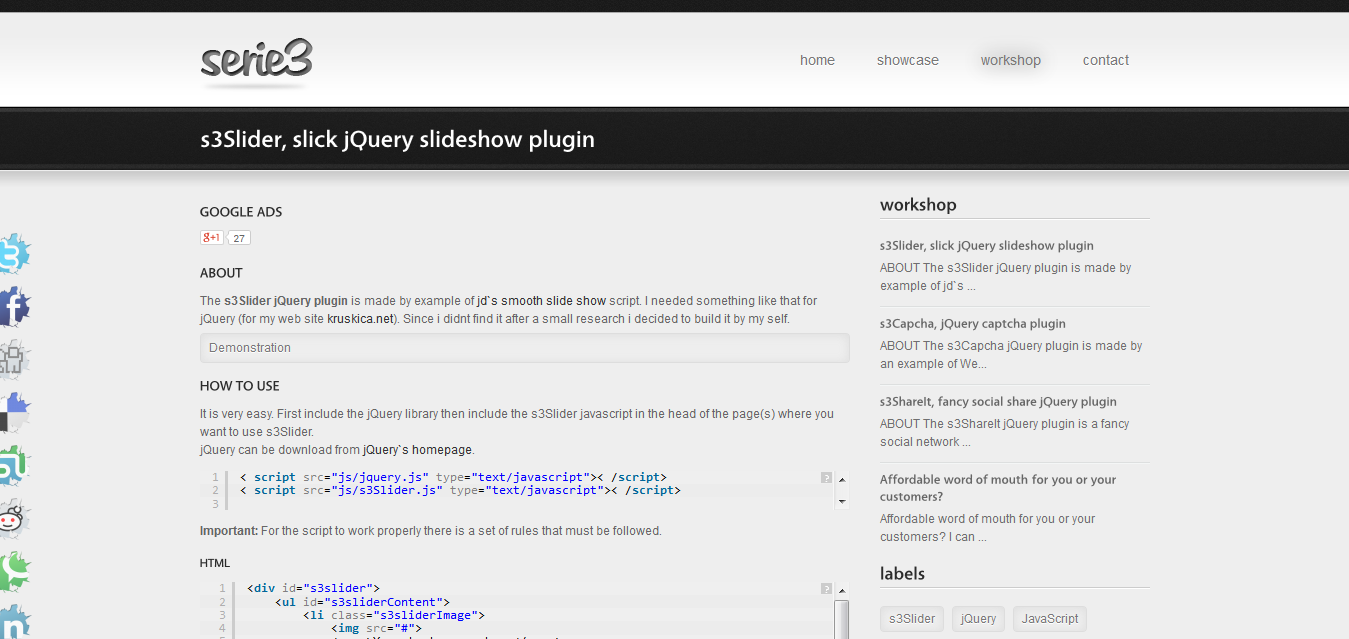Click the "HOW TO USE" heading
This screenshot has height=639, width=1349.
pos(240,386)
